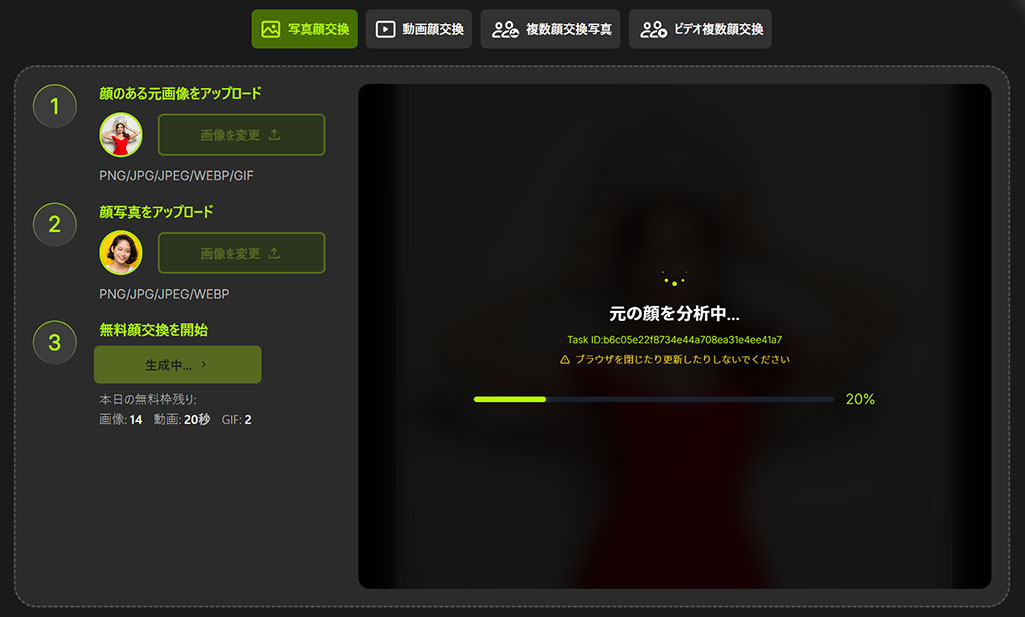1025x617 pixels.
Task: Click the 元の顔を分析中... status heading
Action: click(674, 313)
